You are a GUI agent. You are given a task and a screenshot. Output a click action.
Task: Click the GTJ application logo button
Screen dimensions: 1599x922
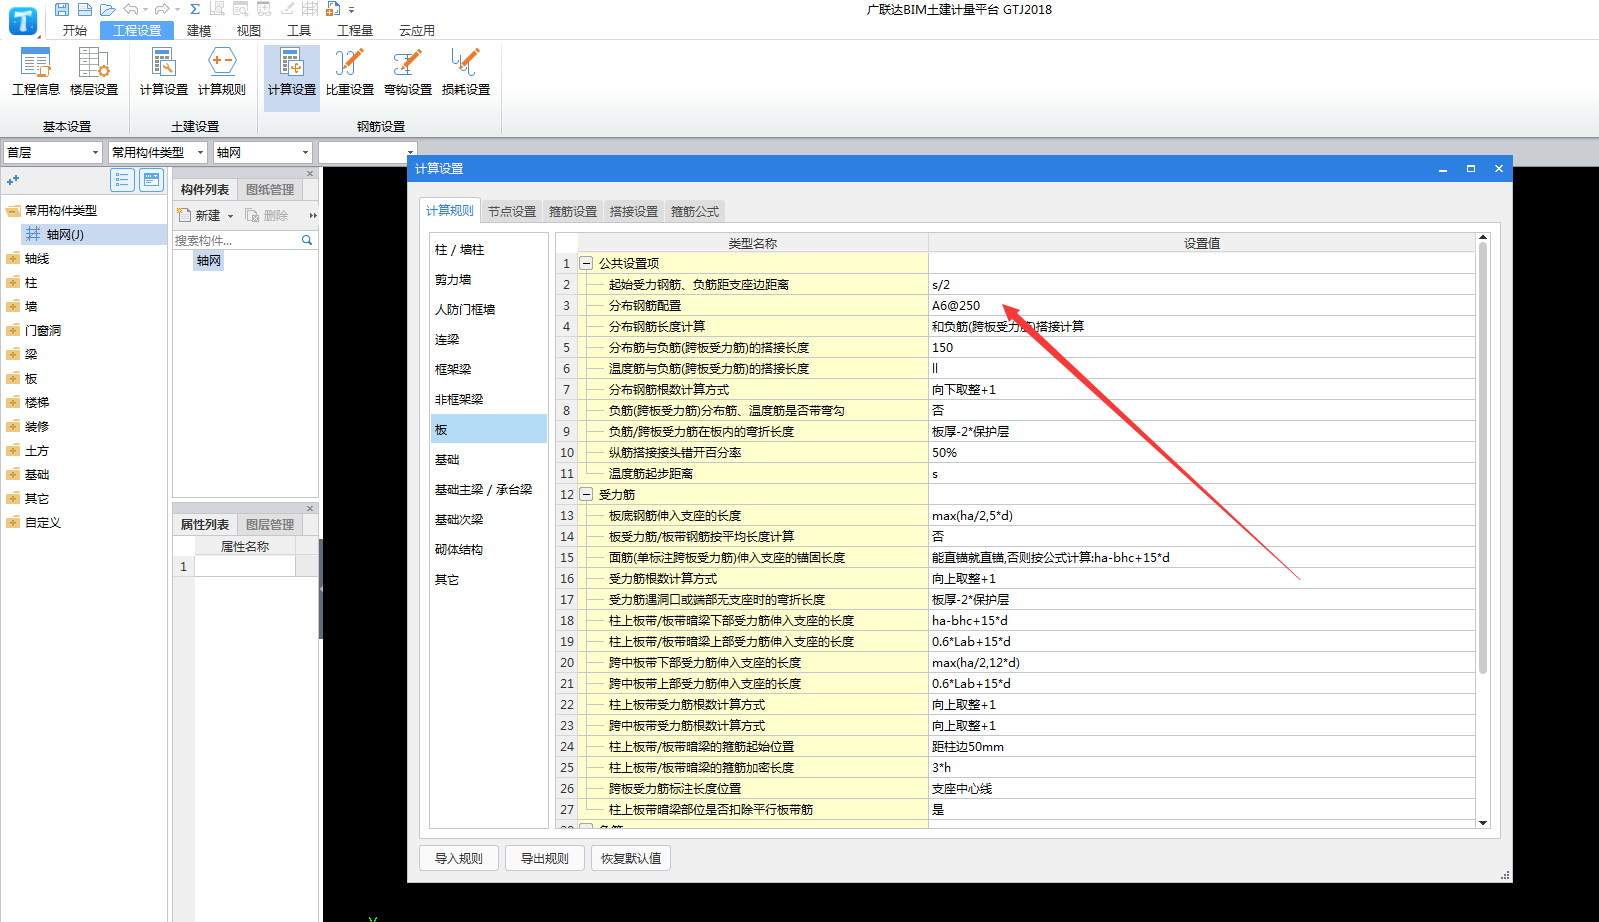23,20
